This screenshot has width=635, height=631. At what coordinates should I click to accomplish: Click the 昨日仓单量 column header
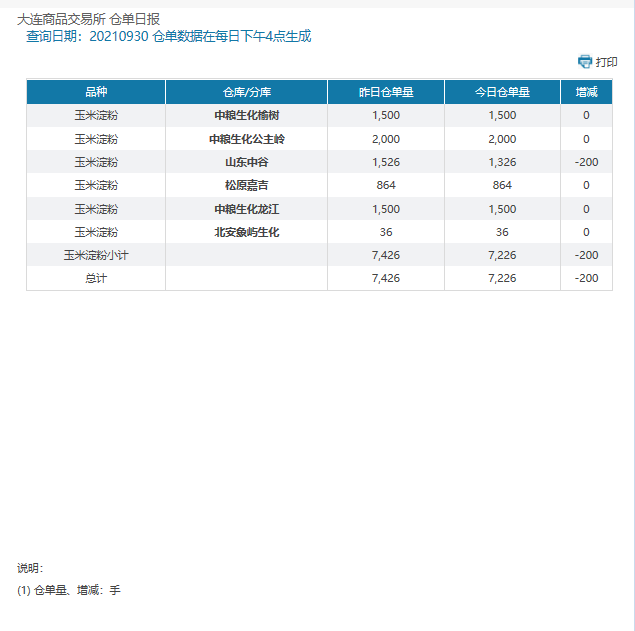(x=386, y=92)
